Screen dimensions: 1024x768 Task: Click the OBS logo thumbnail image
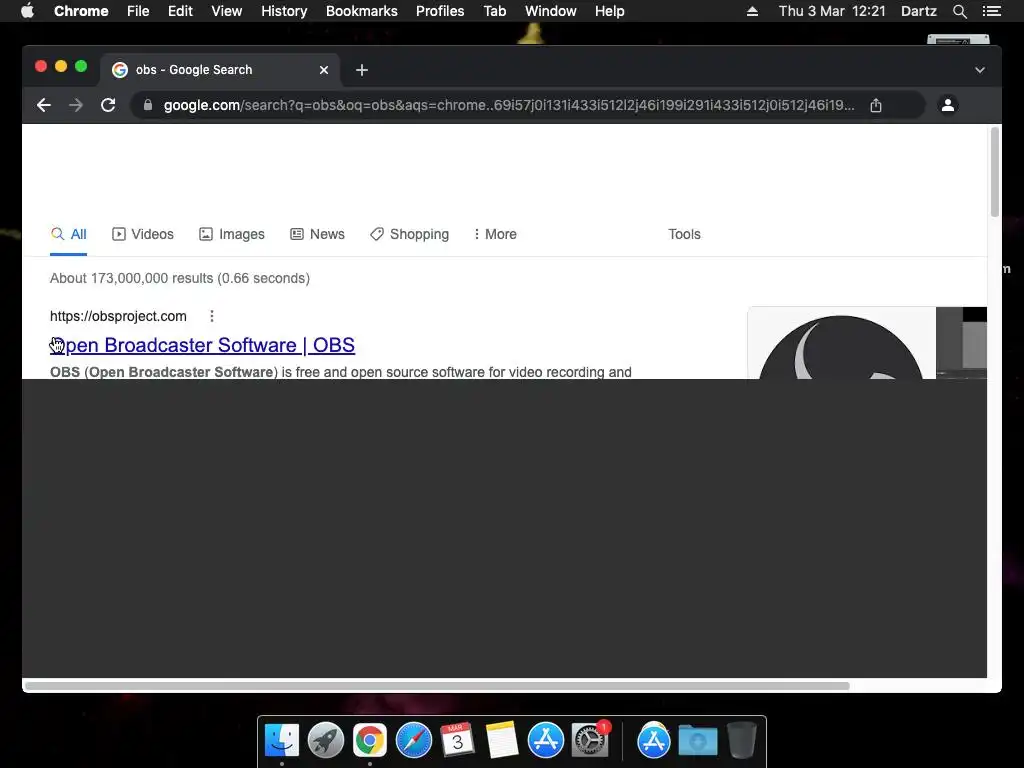(841, 343)
